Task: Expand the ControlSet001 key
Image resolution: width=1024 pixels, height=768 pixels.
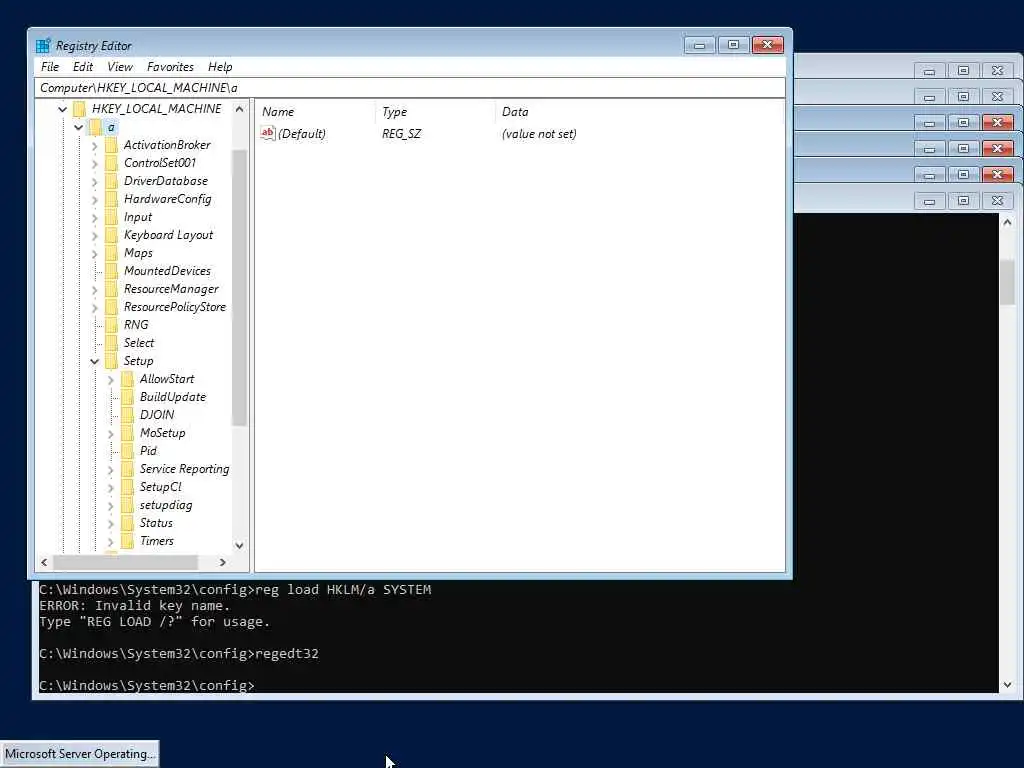Action: point(95,163)
